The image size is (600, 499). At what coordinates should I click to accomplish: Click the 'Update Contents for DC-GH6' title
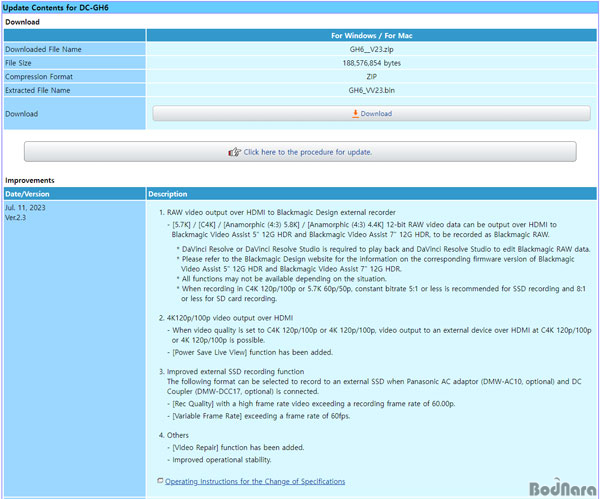55,8
